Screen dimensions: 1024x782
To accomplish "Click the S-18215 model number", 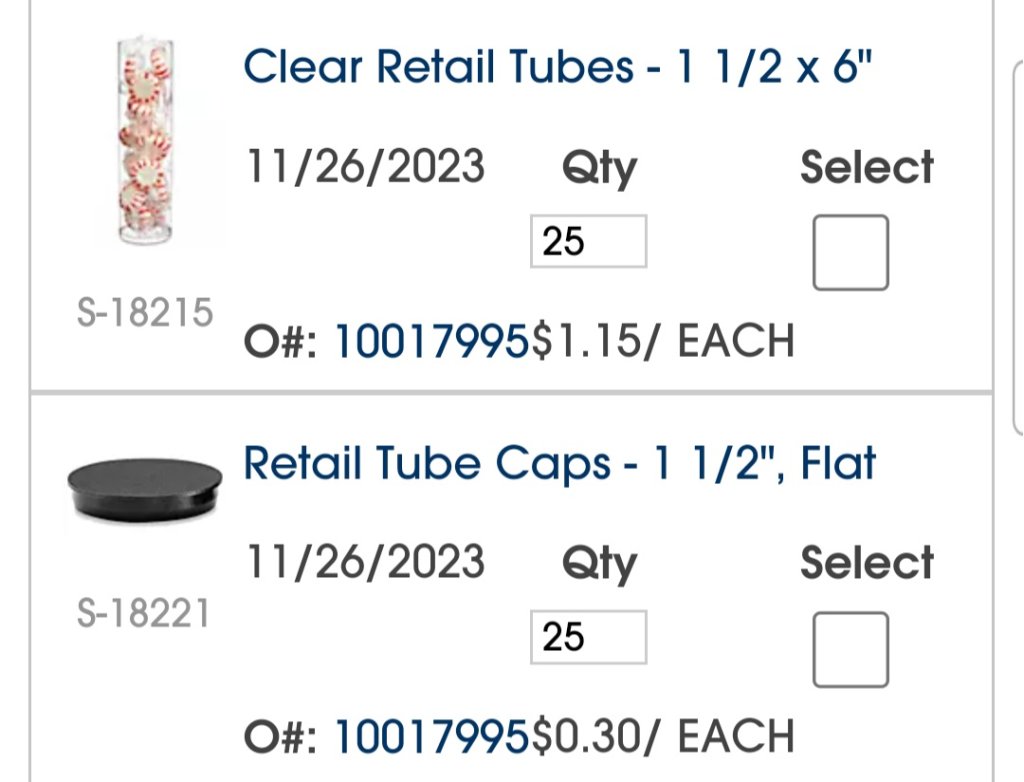I will pyautogui.click(x=145, y=313).
